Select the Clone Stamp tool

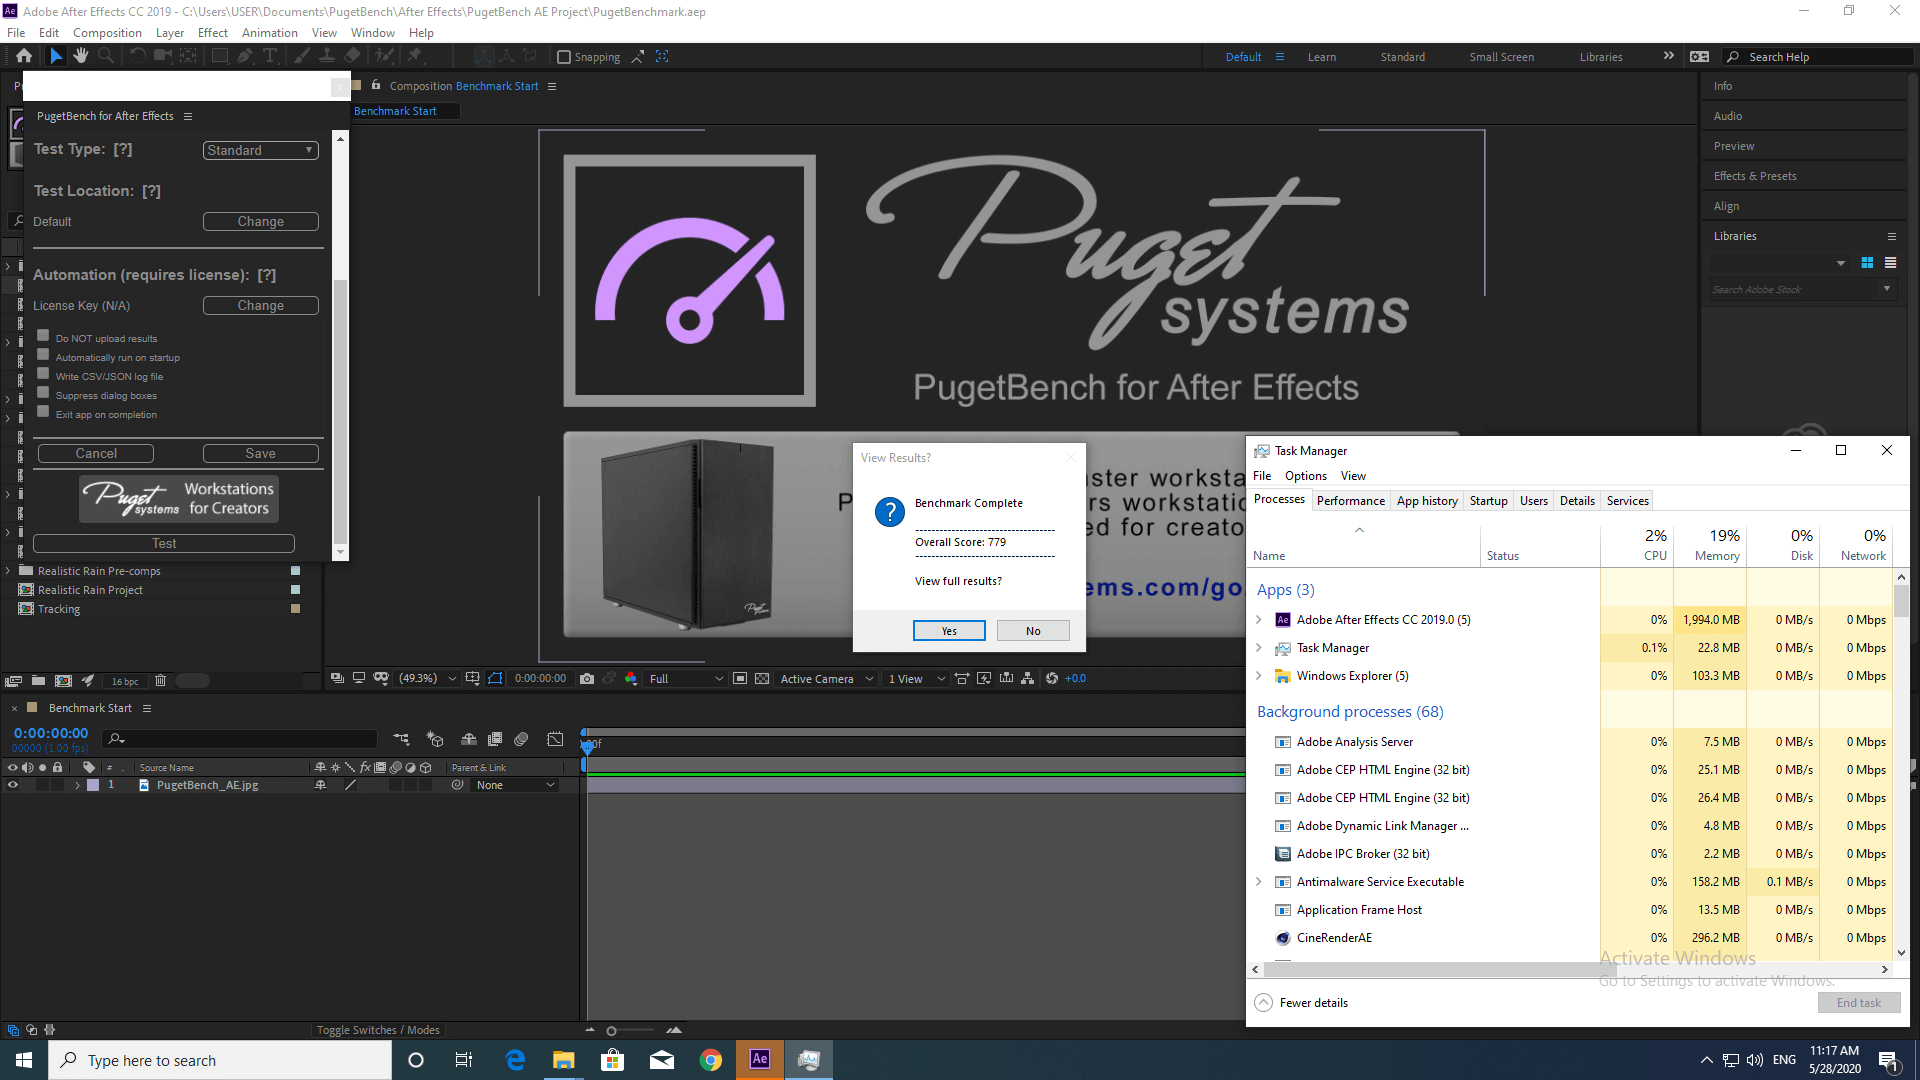coord(327,56)
